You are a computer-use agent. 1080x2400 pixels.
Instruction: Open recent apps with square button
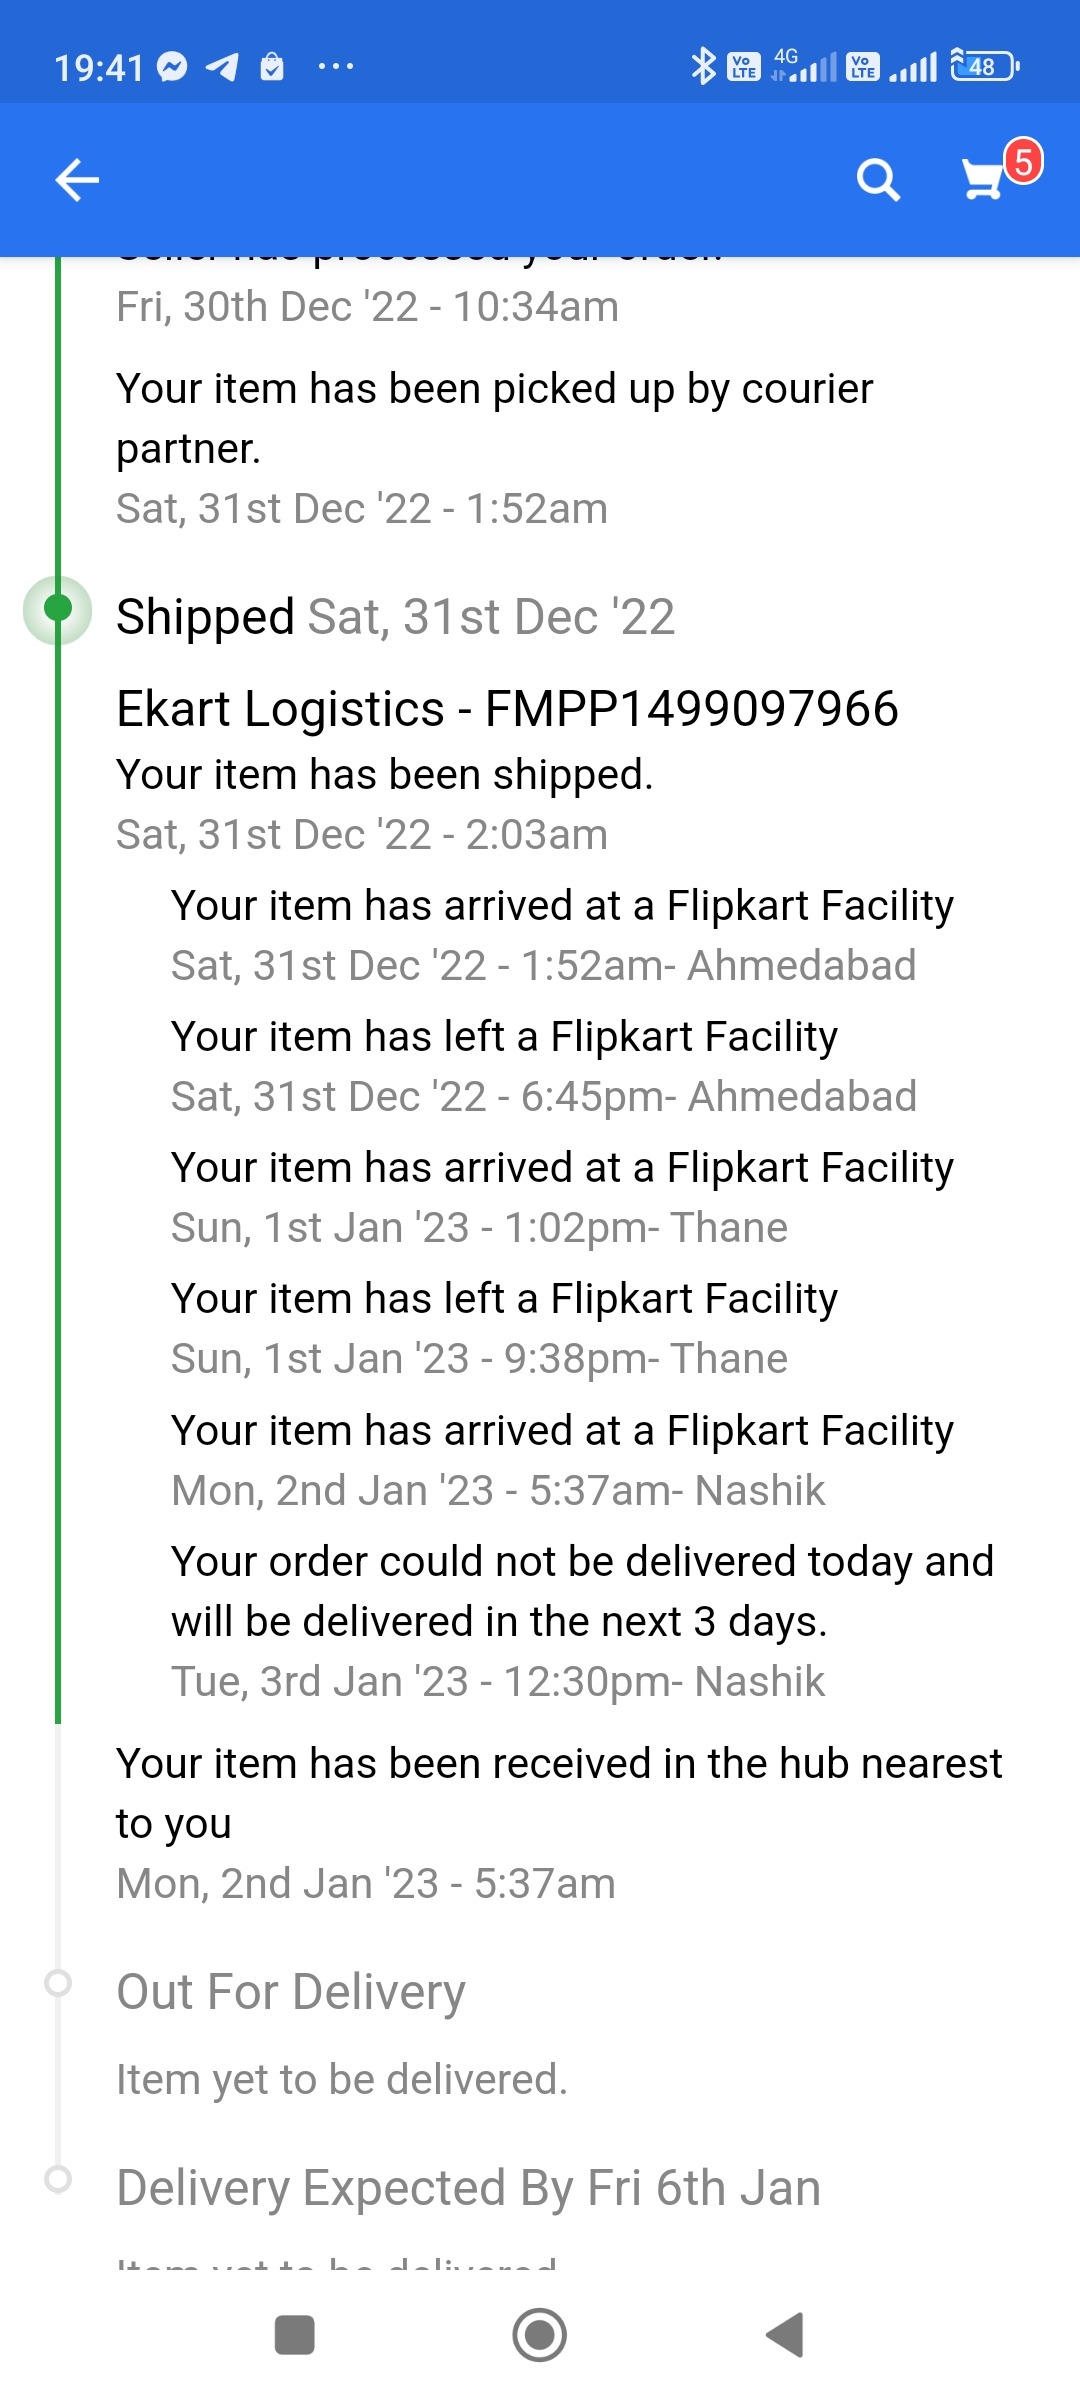[295, 2336]
